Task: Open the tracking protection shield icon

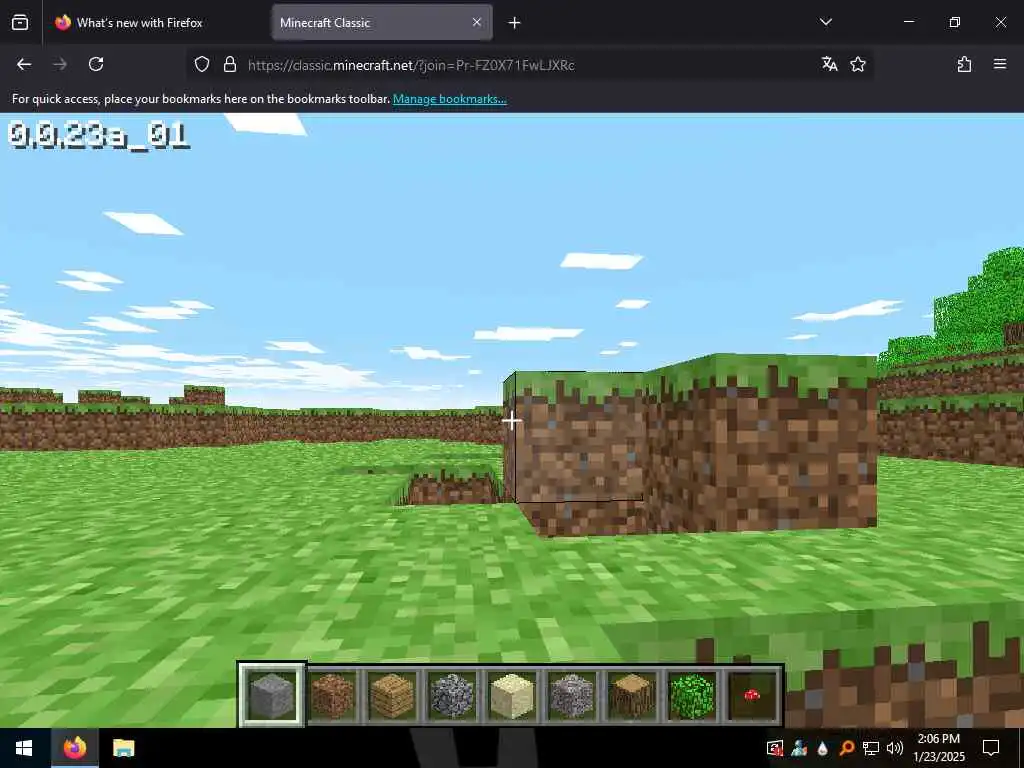Action: tap(202, 64)
